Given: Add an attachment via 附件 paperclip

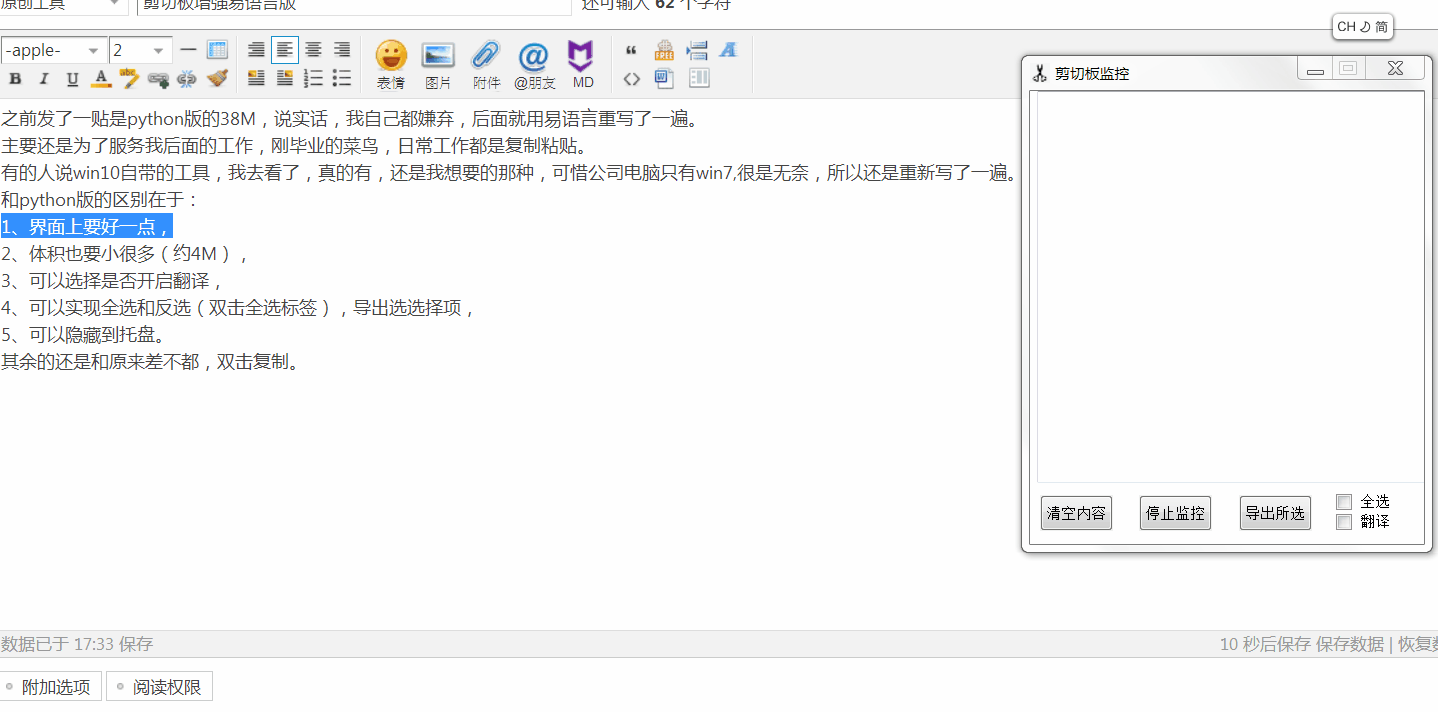Looking at the screenshot, I should (x=486, y=65).
